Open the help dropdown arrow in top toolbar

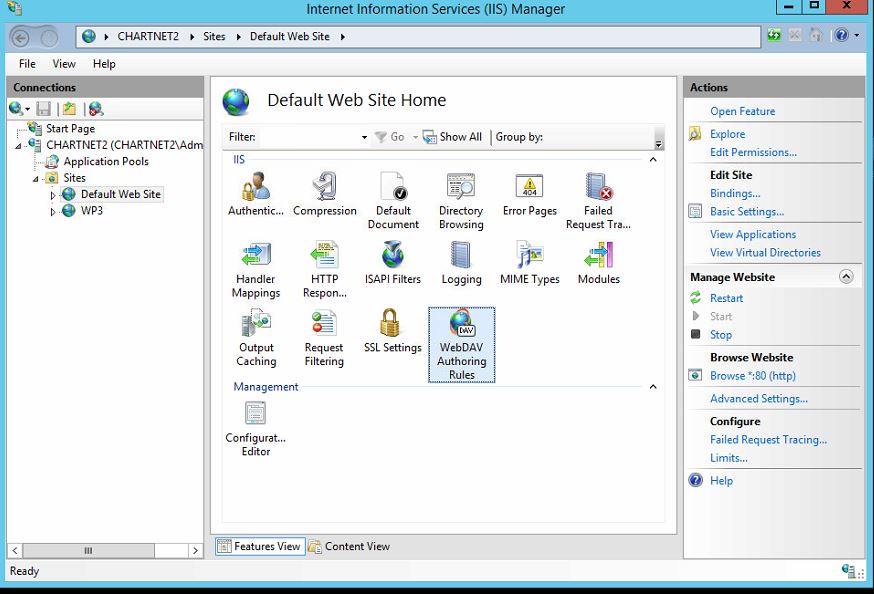[x=857, y=35]
